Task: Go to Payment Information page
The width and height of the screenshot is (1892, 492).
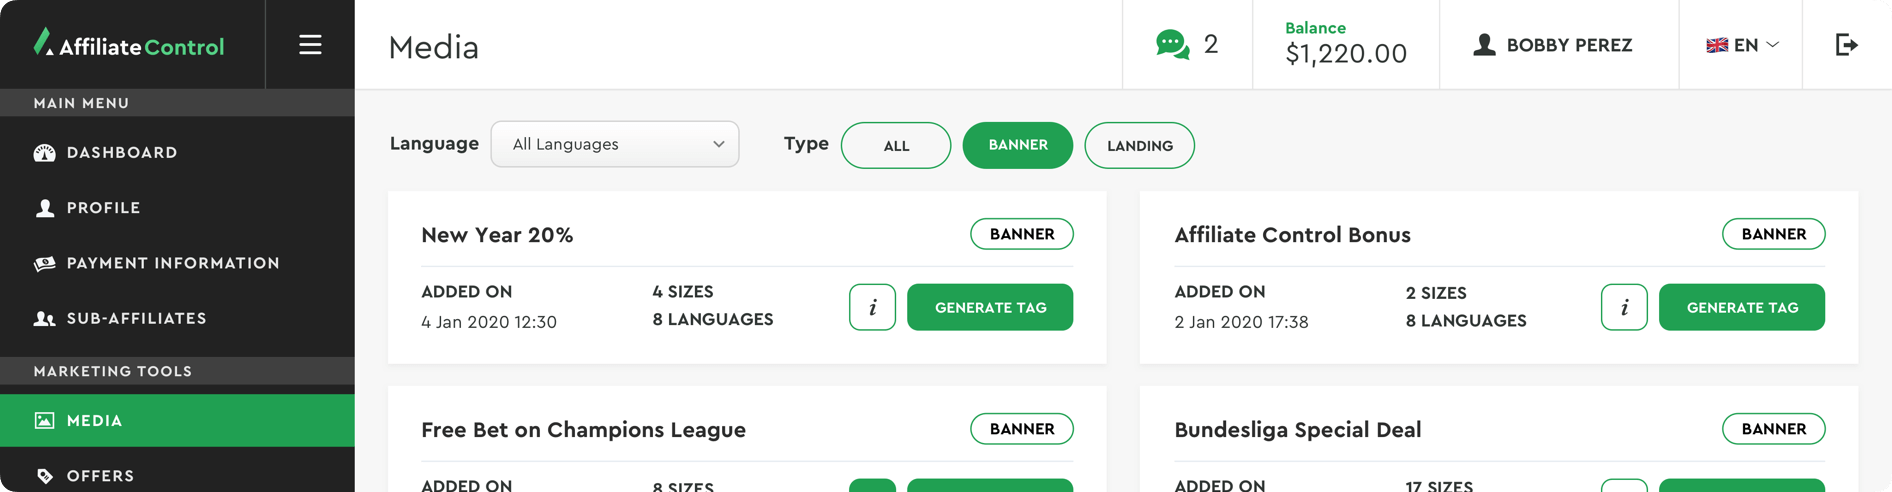Action: coord(173,263)
